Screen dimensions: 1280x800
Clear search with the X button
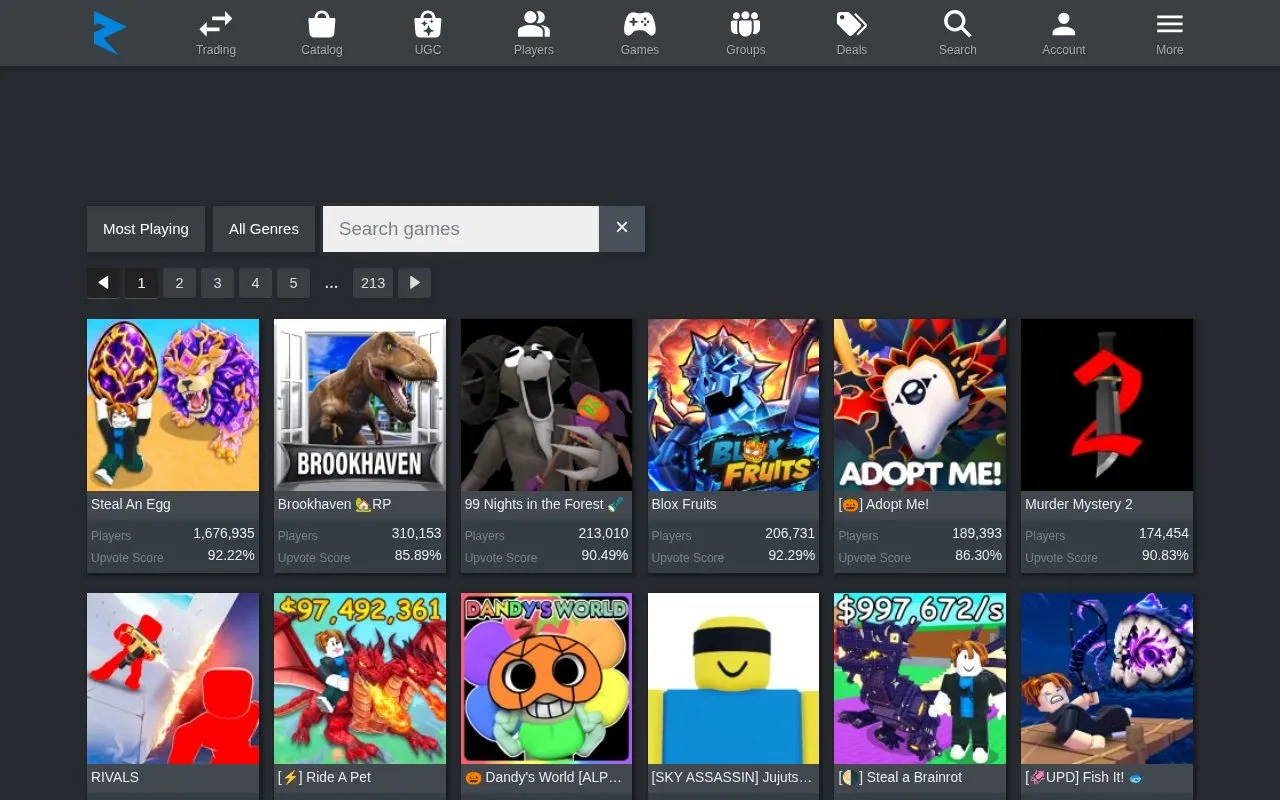[x=622, y=229]
